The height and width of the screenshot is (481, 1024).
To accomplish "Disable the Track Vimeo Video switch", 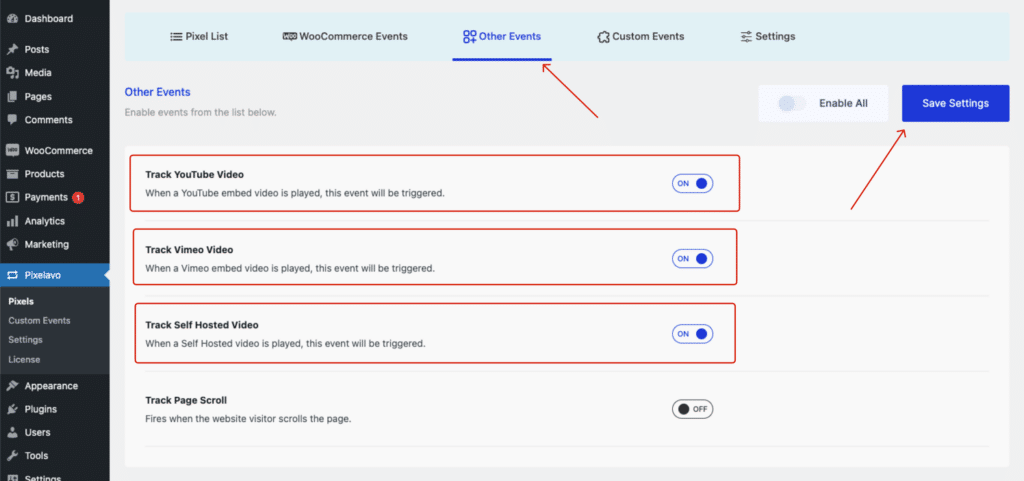I will tap(692, 258).
